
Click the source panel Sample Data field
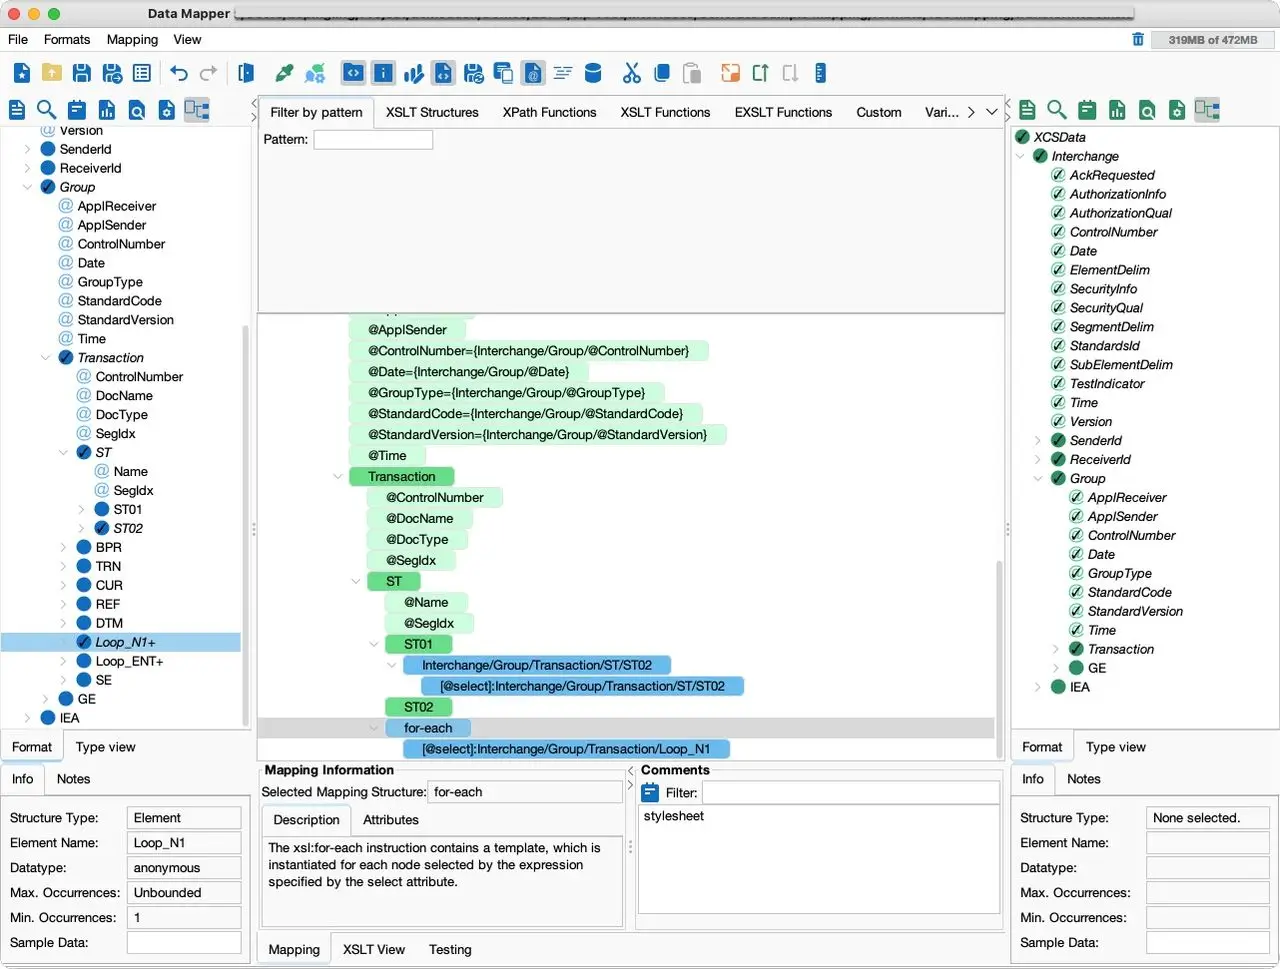184,942
